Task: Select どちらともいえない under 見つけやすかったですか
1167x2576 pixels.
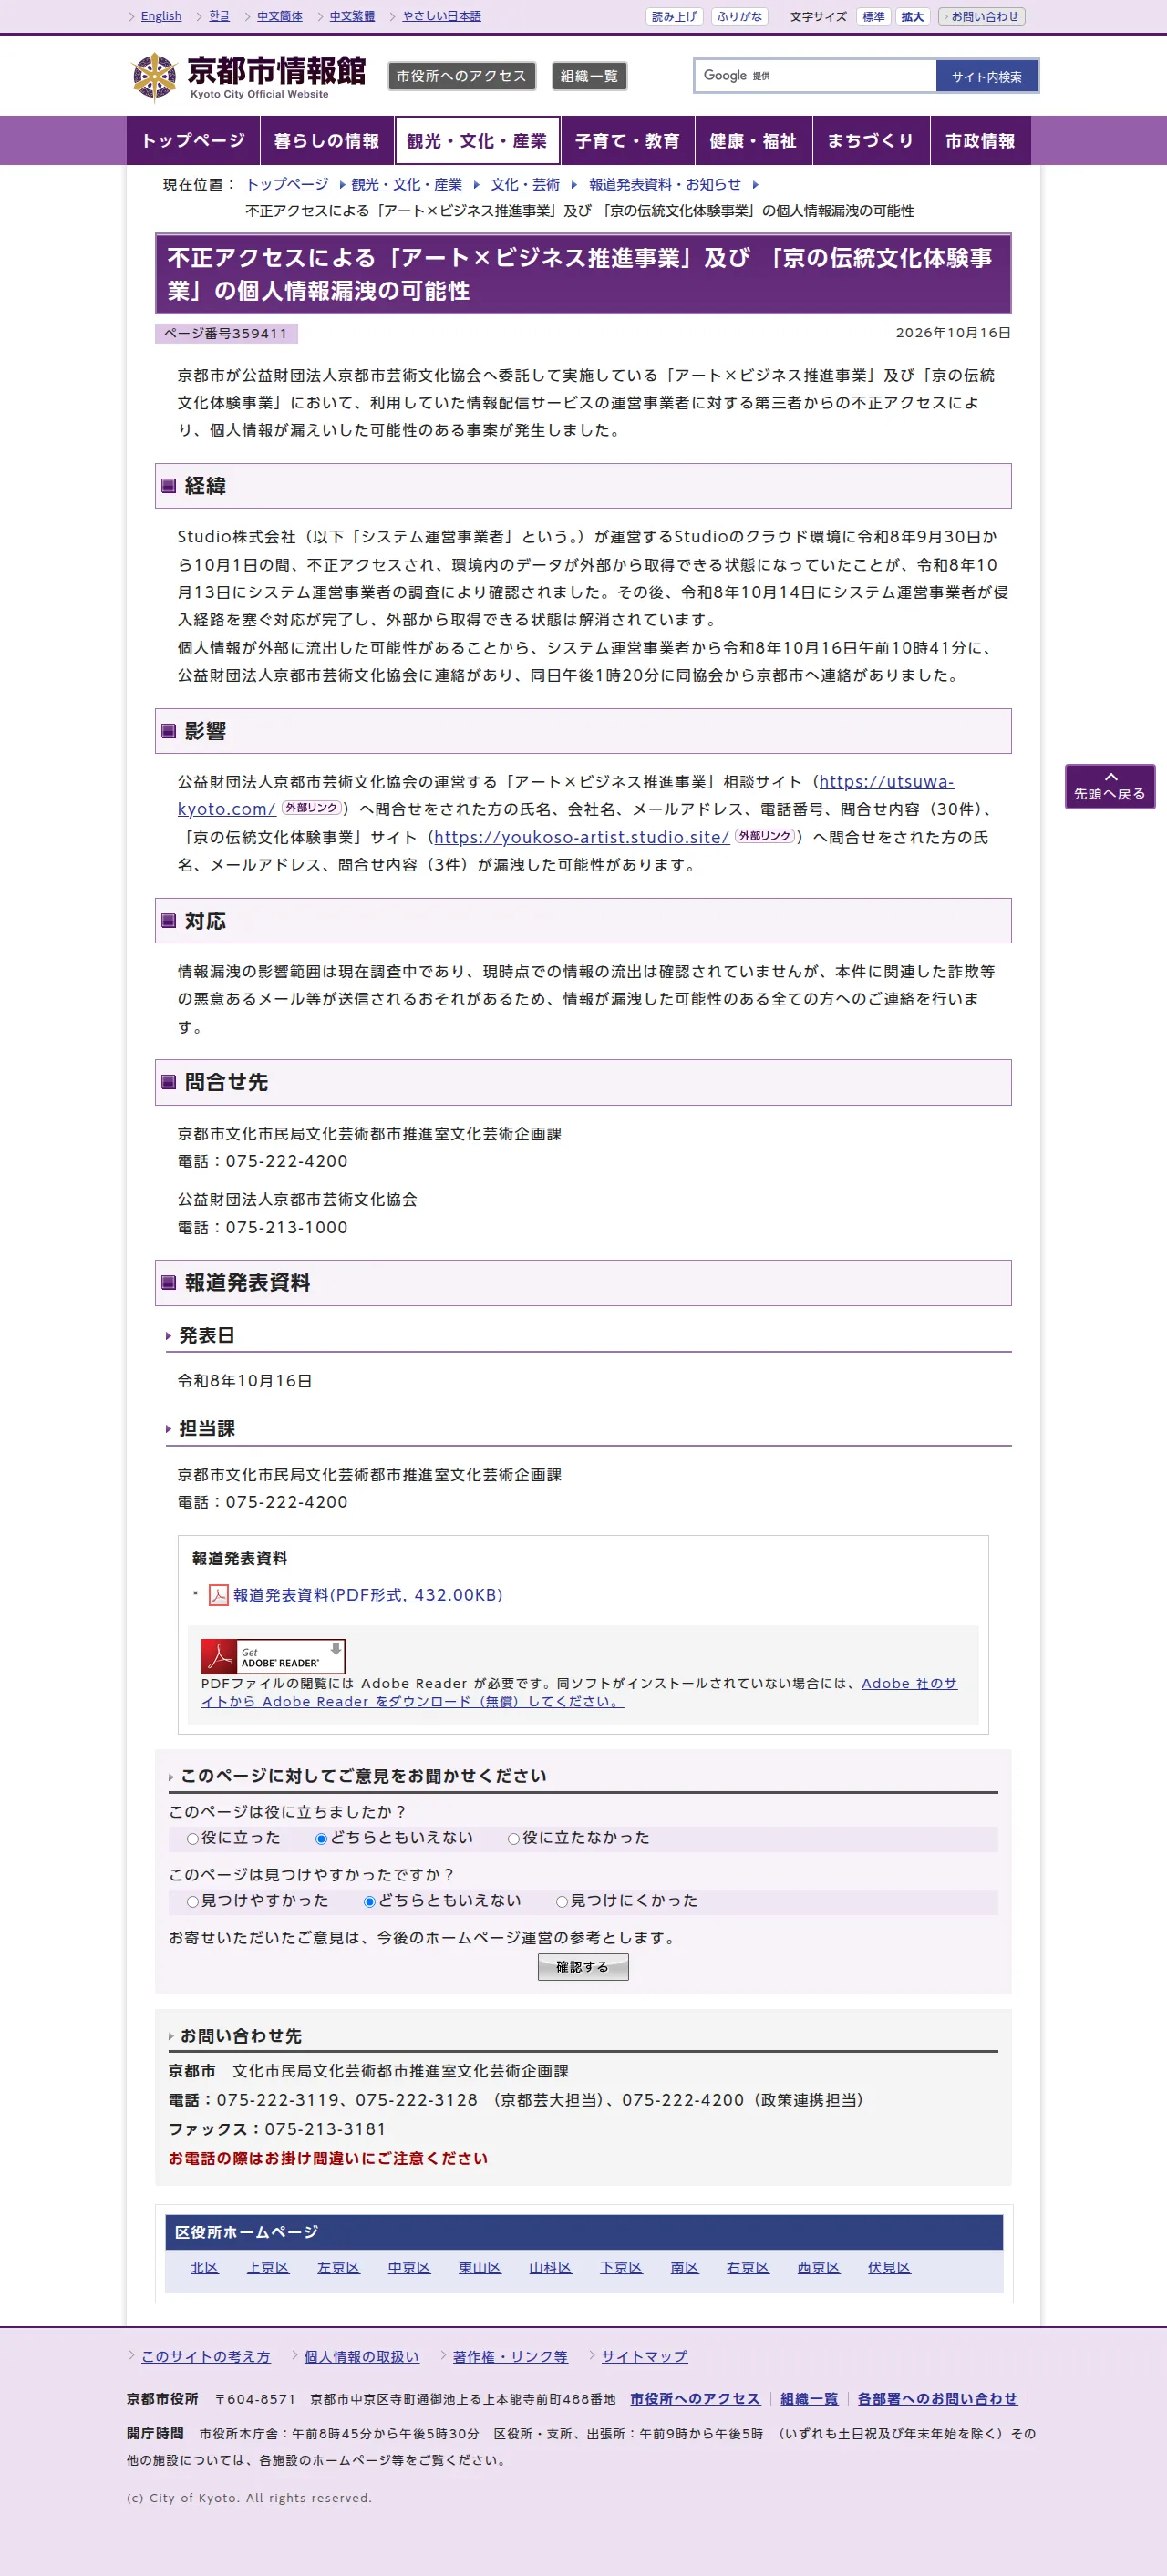Action: (369, 1902)
